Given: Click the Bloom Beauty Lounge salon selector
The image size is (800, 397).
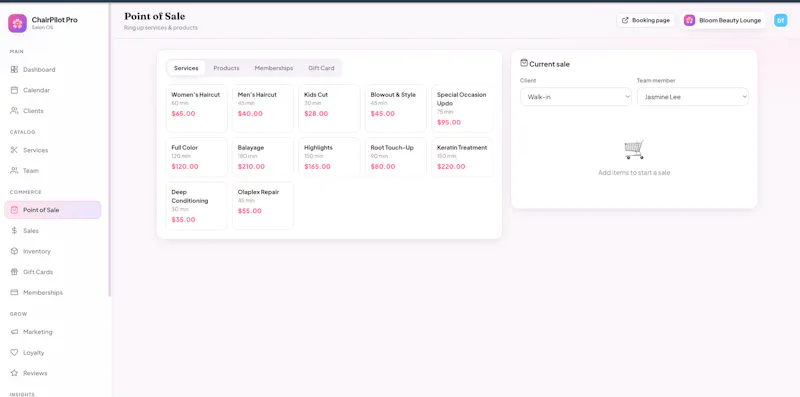Looking at the screenshot, I should [723, 20].
